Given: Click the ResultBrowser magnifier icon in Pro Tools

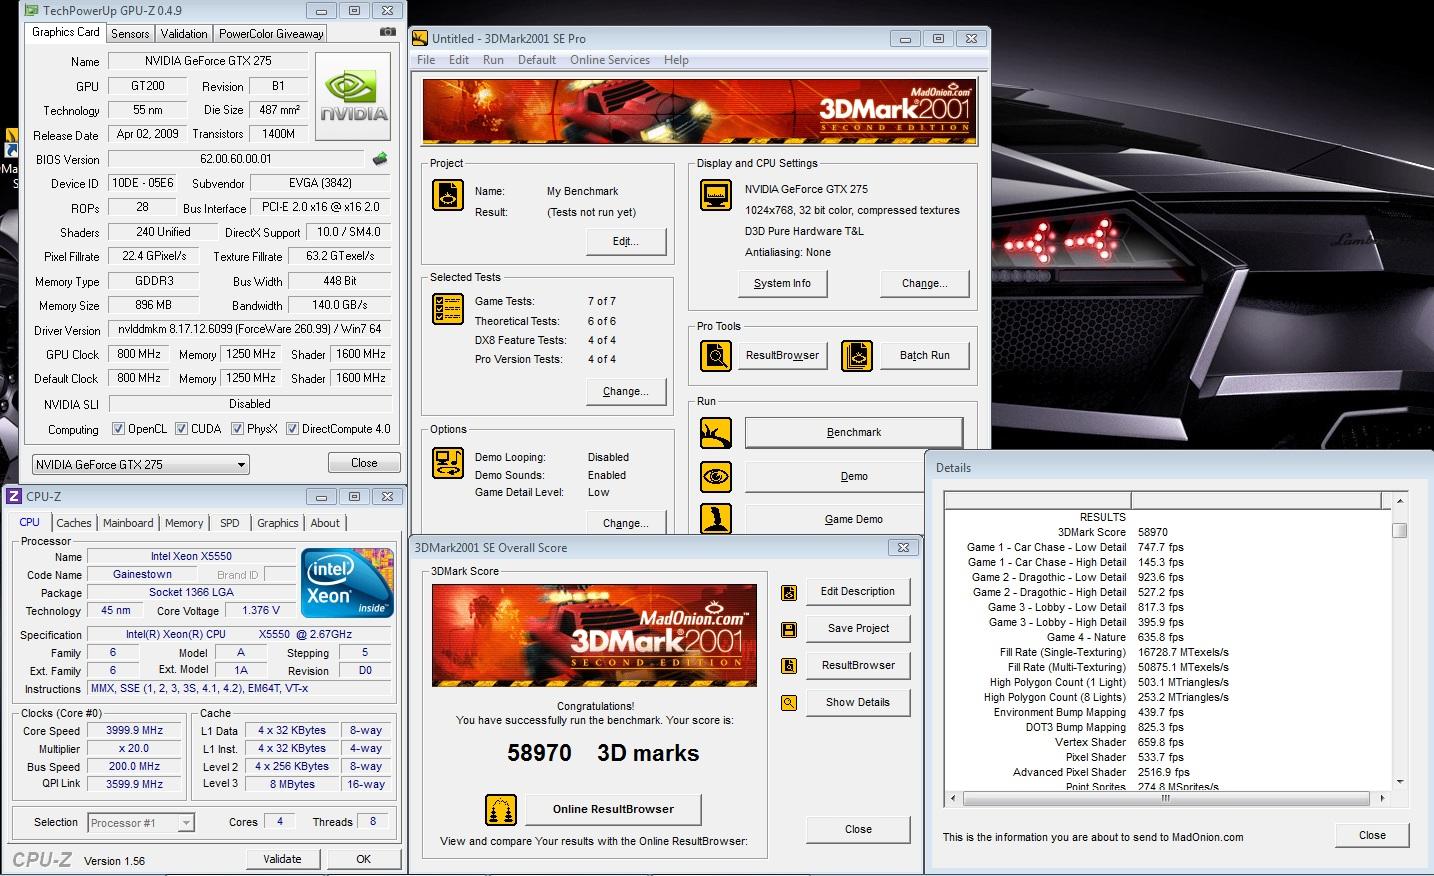Looking at the screenshot, I should click(x=716, y=355).
